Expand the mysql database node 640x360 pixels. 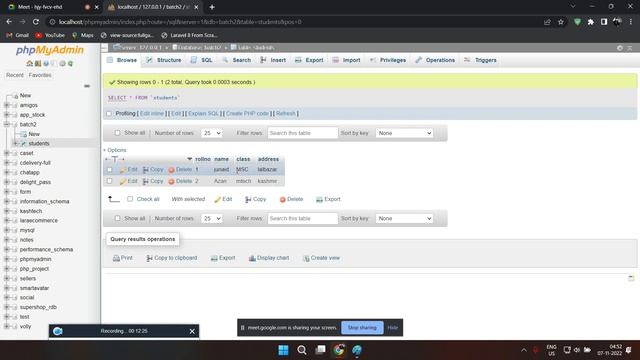[x=7, y=230]
